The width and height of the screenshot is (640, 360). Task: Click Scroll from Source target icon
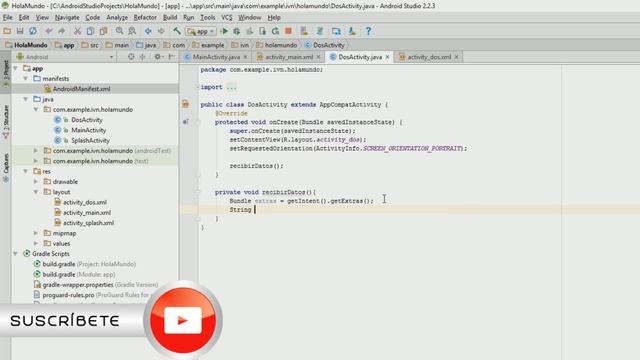click(131, 57)
